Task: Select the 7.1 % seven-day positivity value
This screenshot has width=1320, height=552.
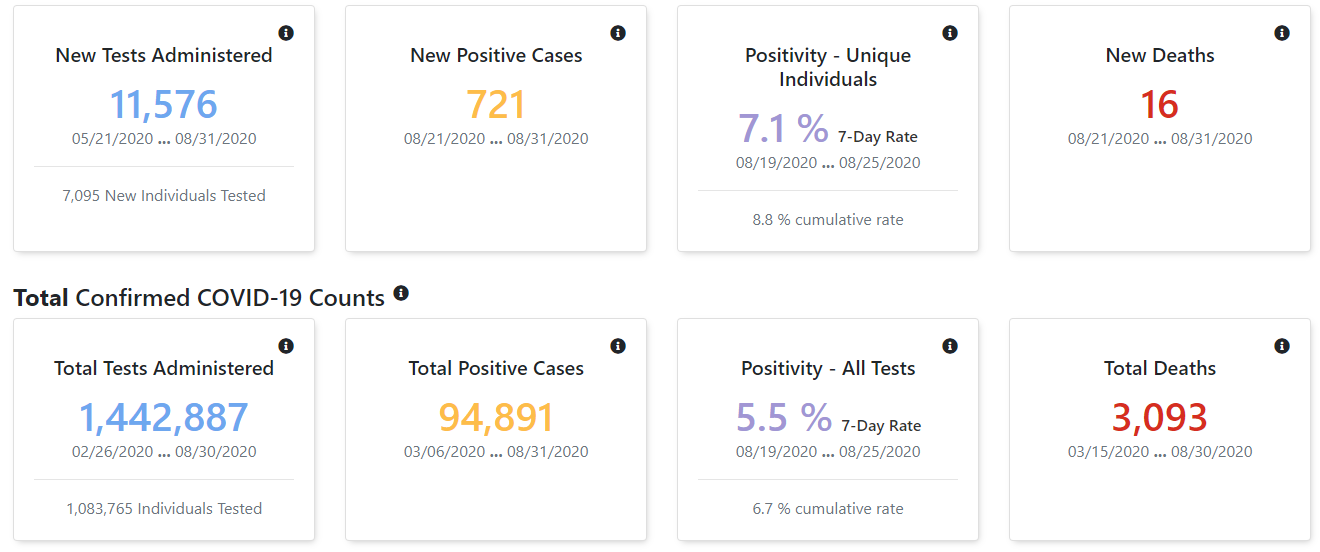Action: coord(784,128)
